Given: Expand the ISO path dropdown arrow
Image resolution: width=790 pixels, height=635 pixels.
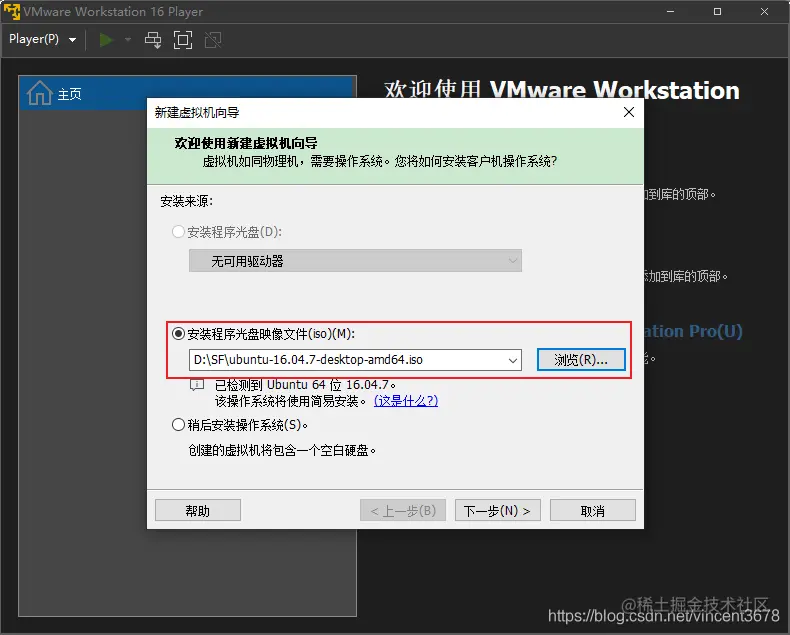Looking at the screenshot, I should [x=513, y=360].
